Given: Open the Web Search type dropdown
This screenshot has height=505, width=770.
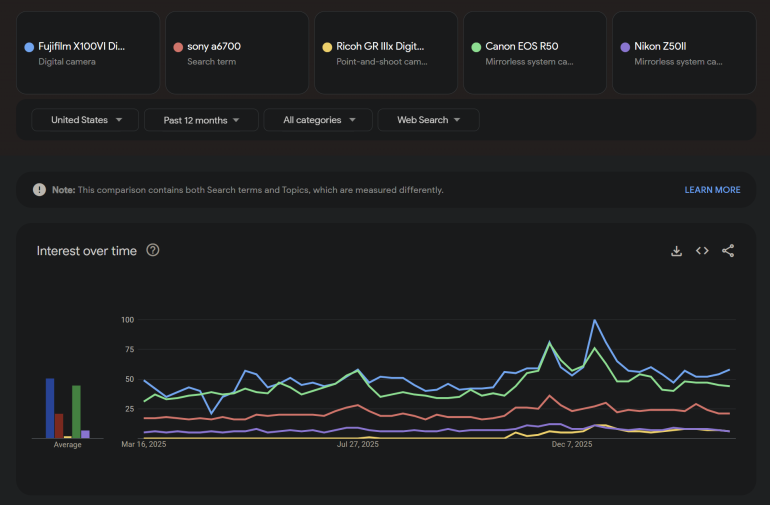Looking at the screenshot, I should [428, 120].
